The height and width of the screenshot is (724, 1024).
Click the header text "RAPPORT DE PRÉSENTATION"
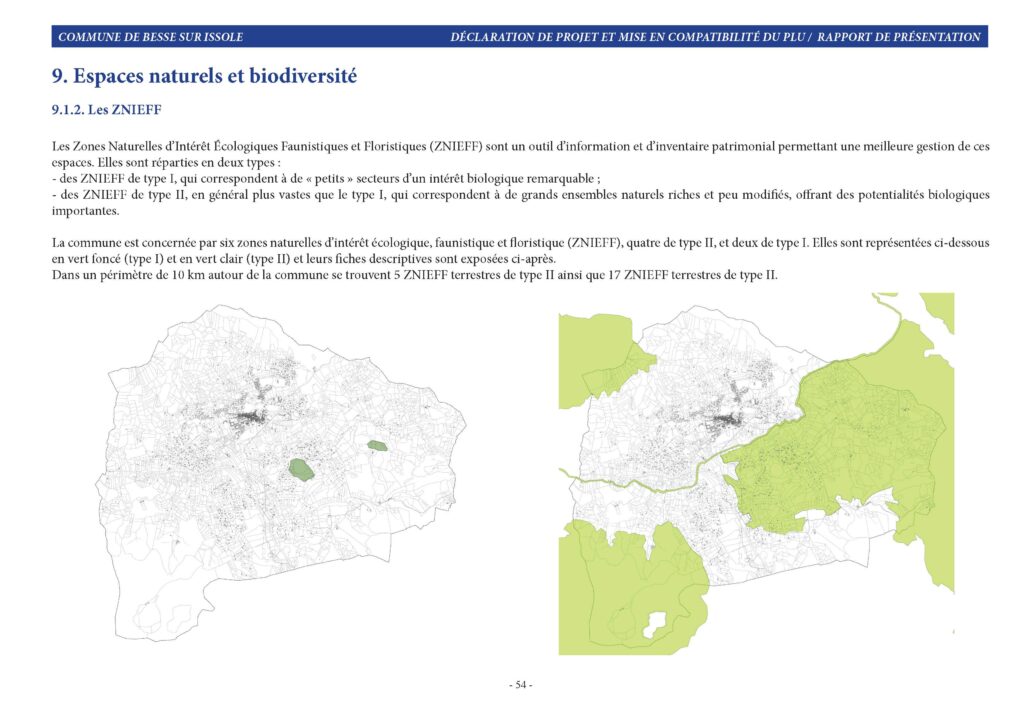click(899, 37)
